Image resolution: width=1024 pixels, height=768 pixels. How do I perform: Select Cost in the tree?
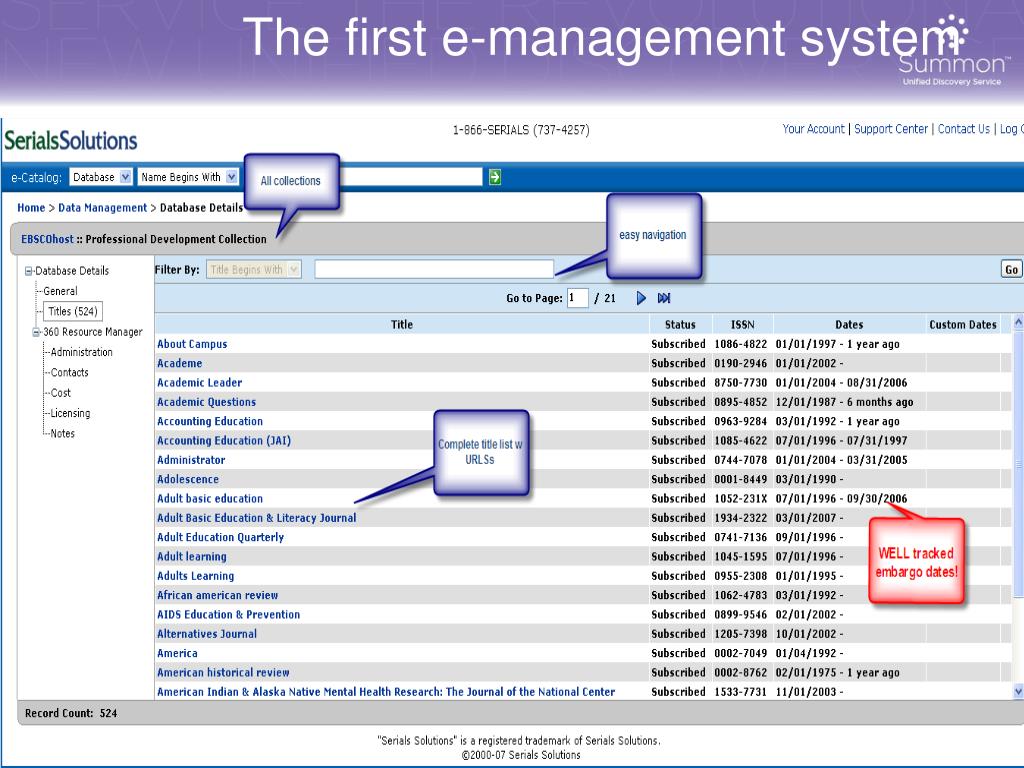click(61, 393)
